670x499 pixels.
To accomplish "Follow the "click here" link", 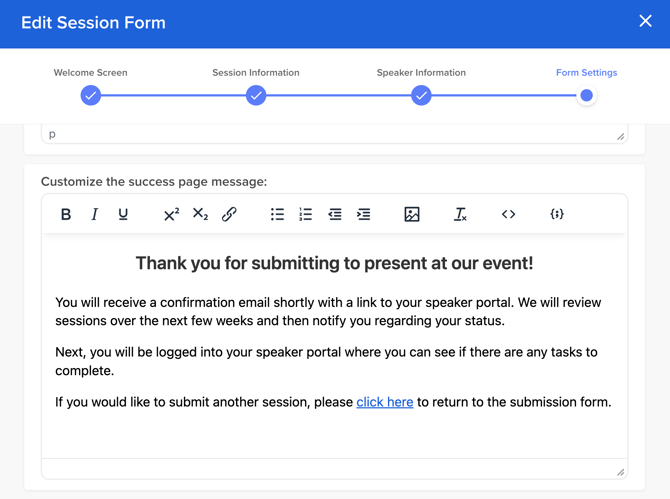I will pyautogui.click(x=385, y=402).
